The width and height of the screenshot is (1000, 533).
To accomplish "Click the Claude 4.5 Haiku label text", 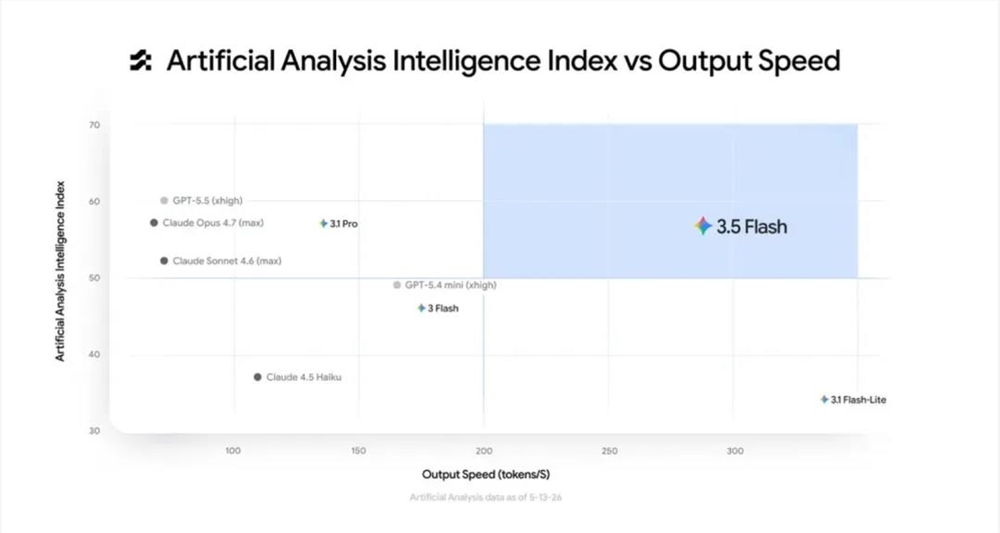I will pos(304,377).
